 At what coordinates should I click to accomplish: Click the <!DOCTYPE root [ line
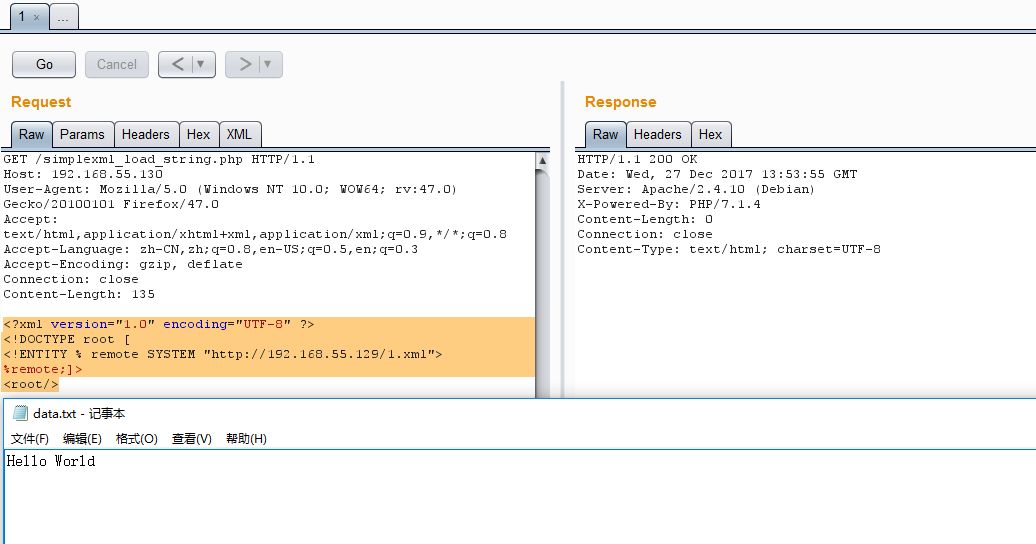coord(67,339)
